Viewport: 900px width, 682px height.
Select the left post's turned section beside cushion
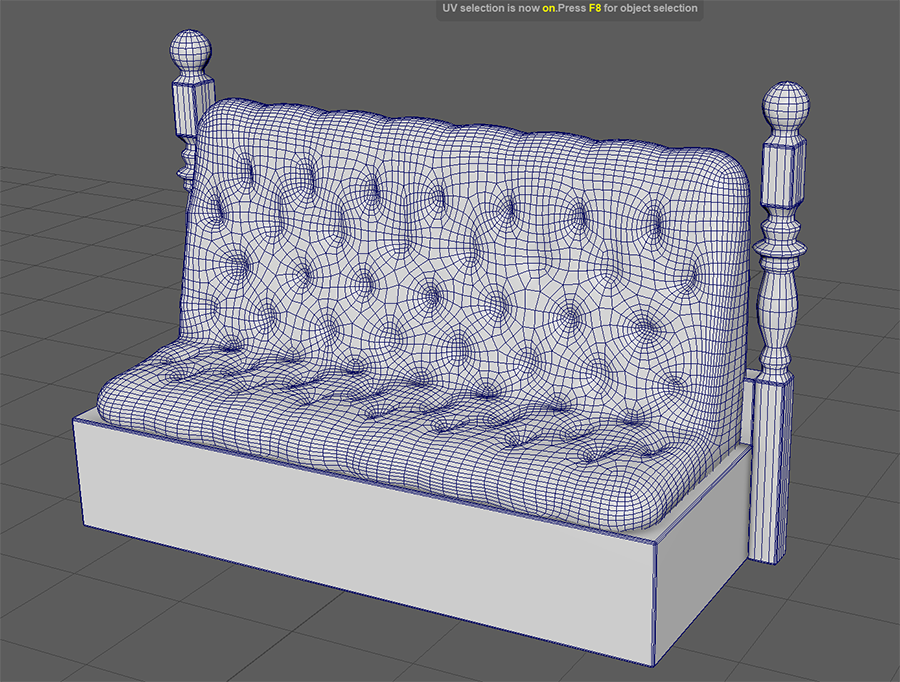point(187,160)
